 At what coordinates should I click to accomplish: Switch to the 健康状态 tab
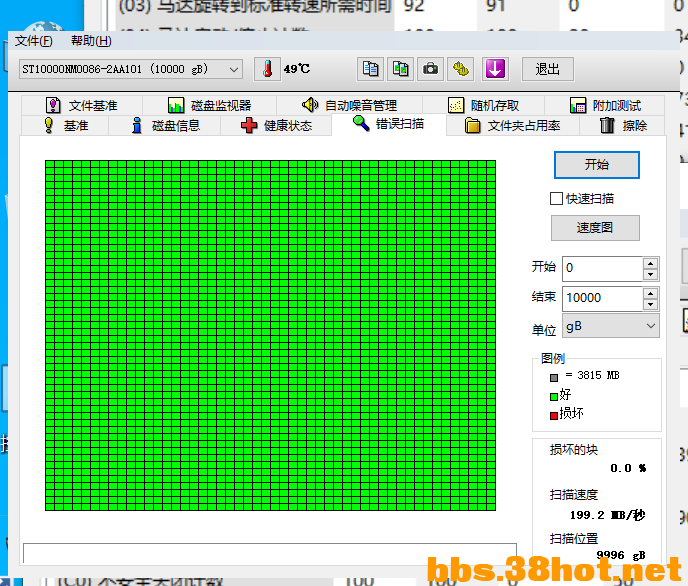click(x=276, y=125)
